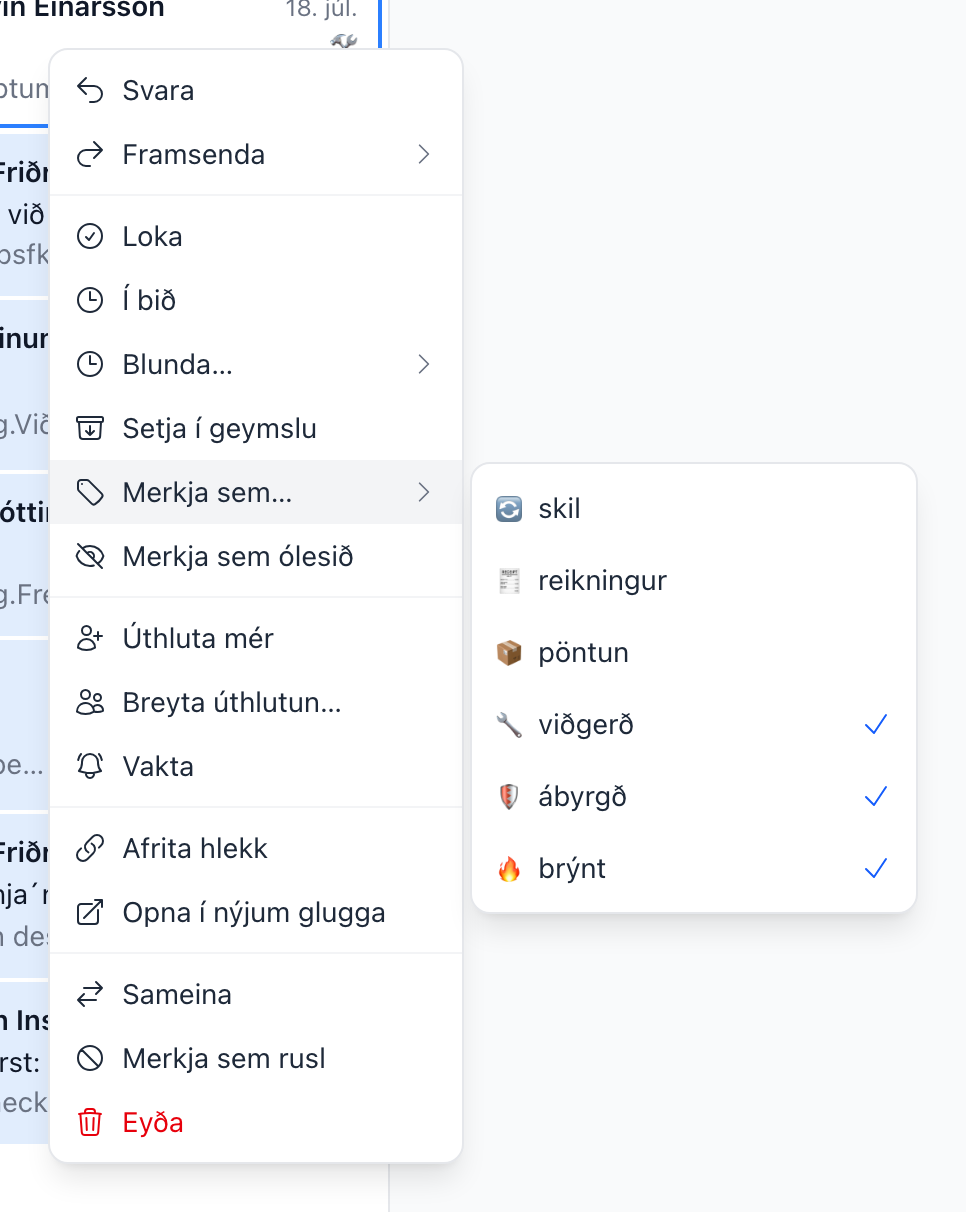This screenshot has height=1212, width=966.
Task: Click the forward arrow icon beside Framsenda
Action: pyautogui.click(x=90, y=155)
